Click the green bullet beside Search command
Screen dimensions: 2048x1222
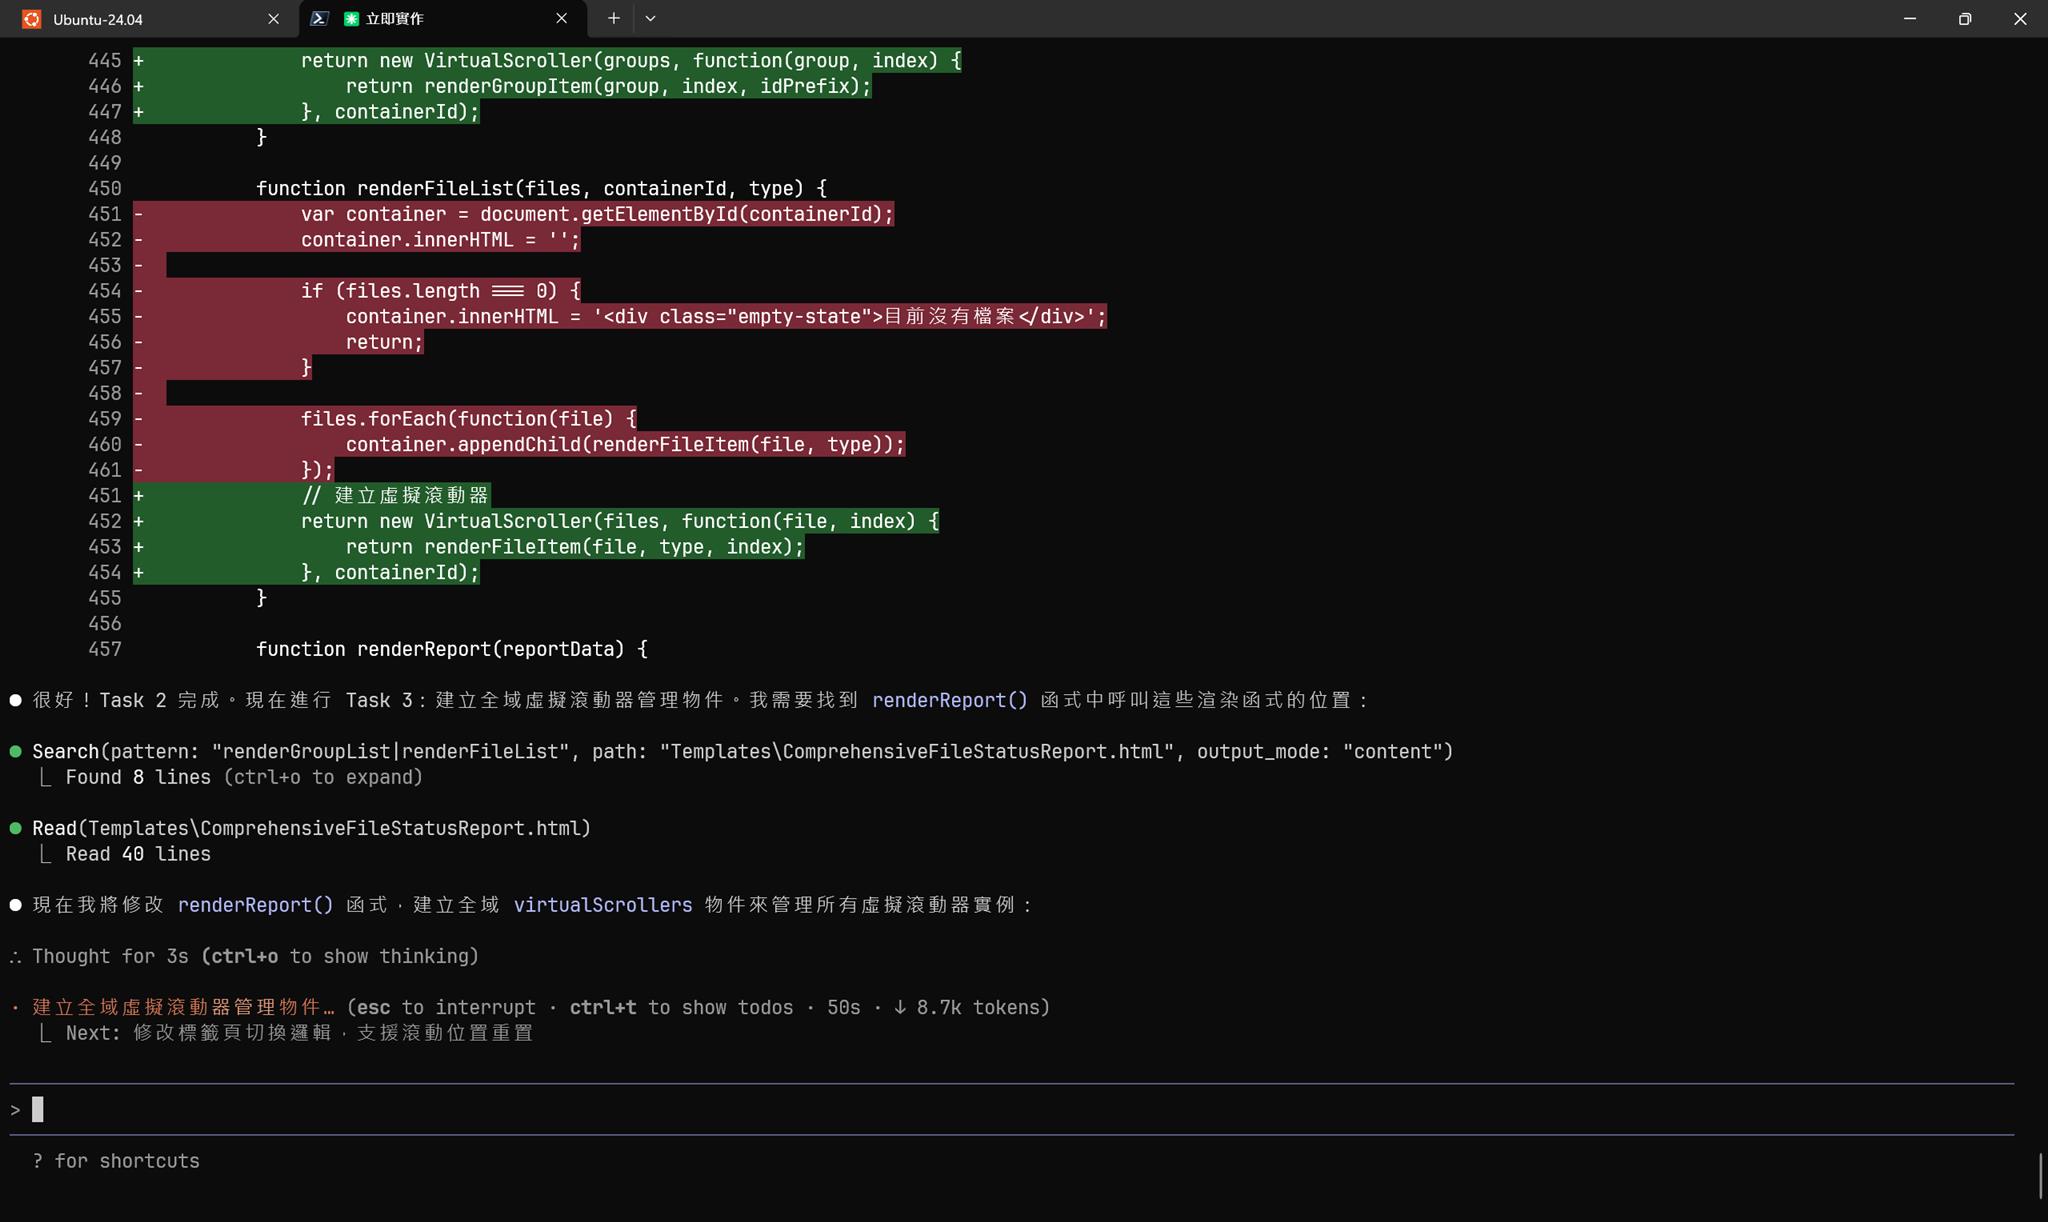16,751
